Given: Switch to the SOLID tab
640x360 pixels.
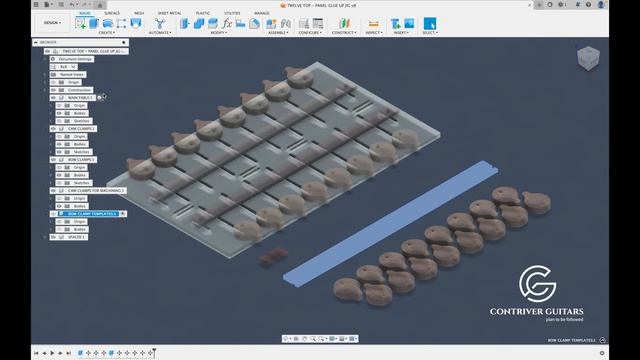Looking at the screenshot, I should (85, 13).
